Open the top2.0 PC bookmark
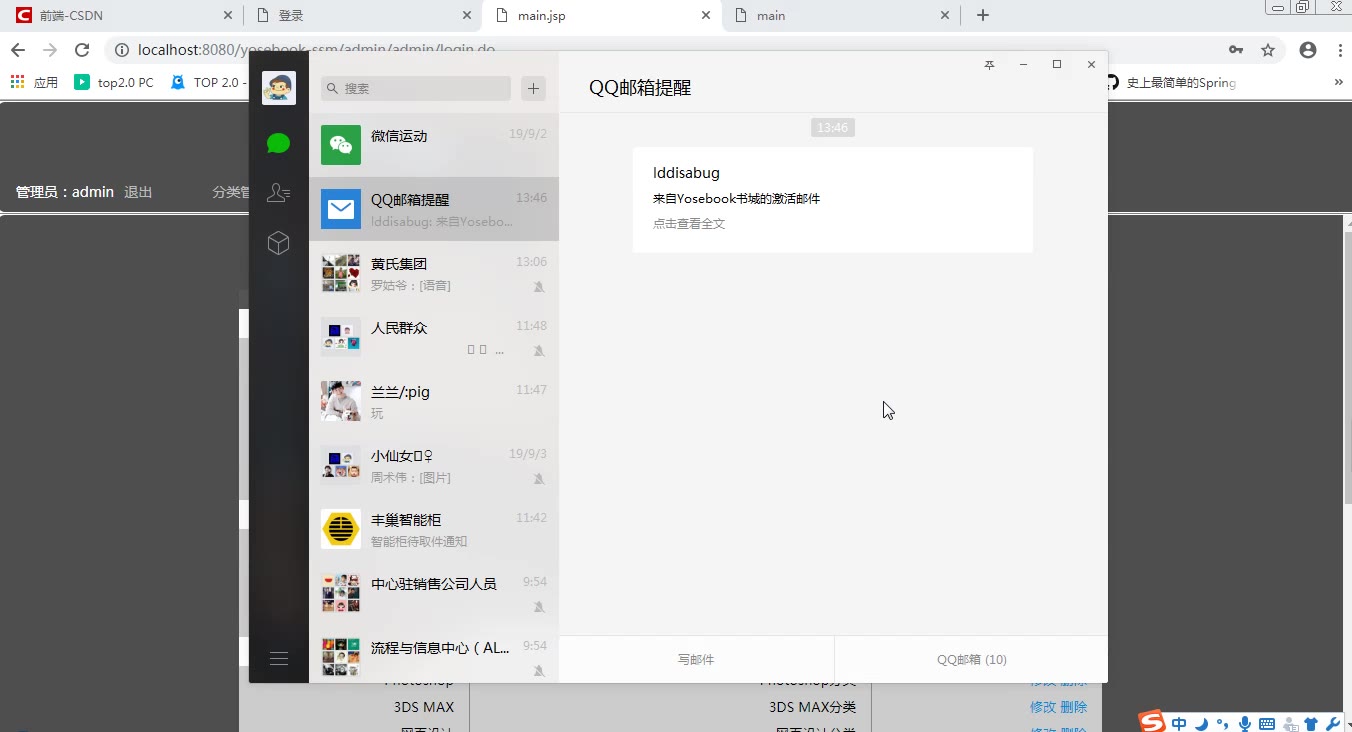The image size is (1352, 732). pos(114,83)
